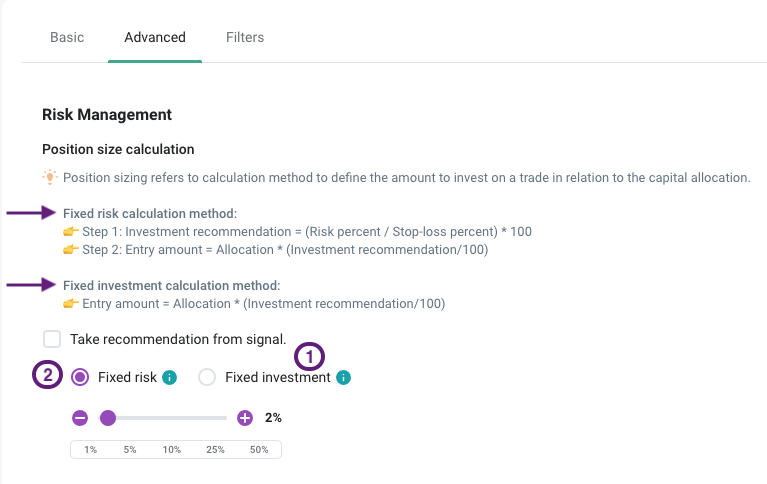Click the minus icon to decrease risk percent

tap(80, 418)
